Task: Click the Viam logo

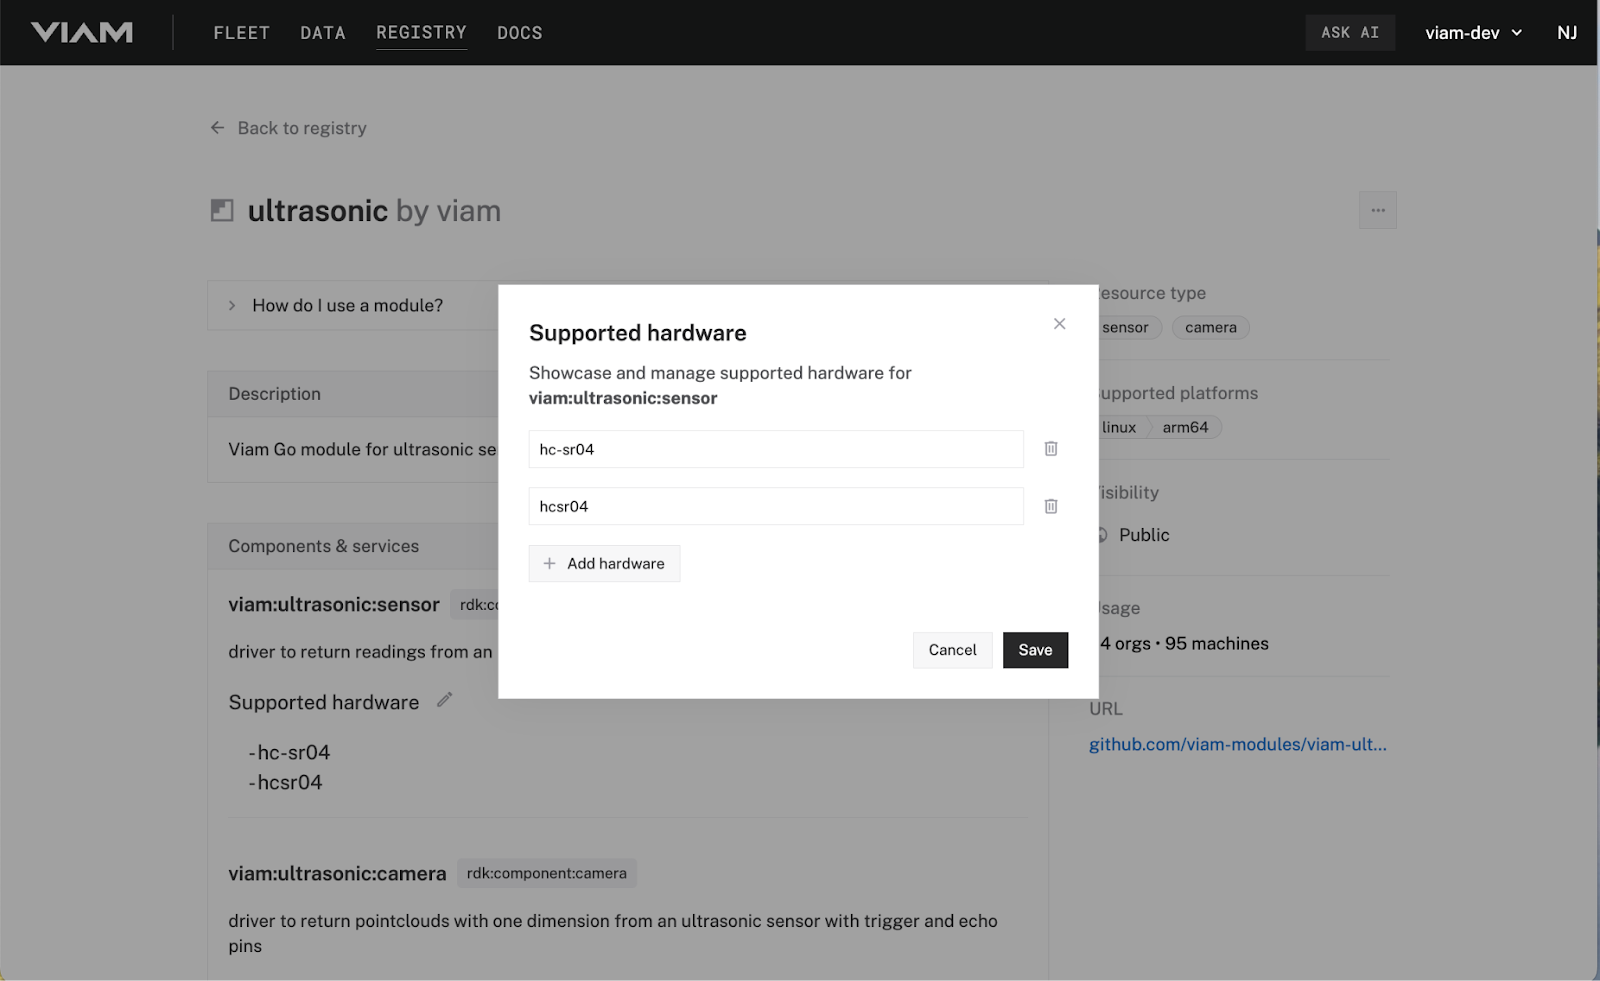Action: pyautogui.click(x=82, y=32)
